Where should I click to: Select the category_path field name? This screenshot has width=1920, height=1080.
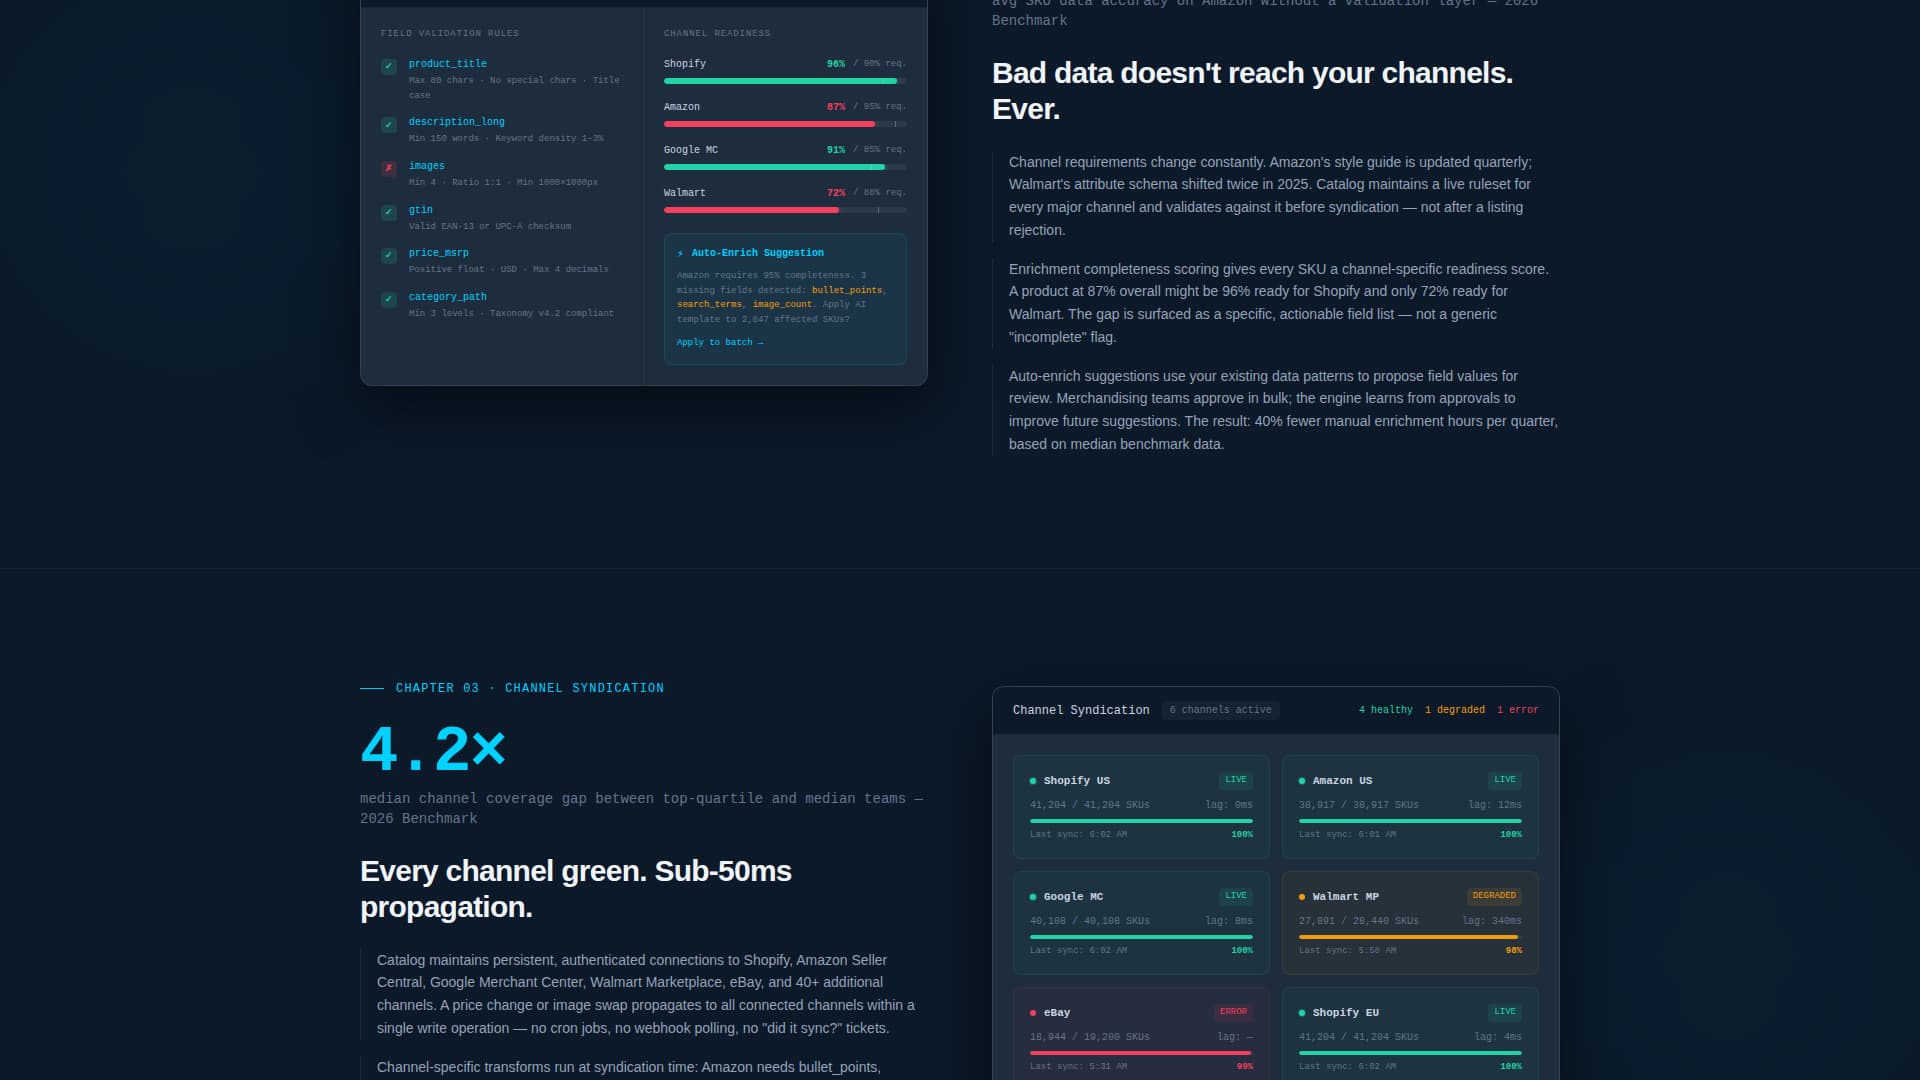[x=447, y=297]
